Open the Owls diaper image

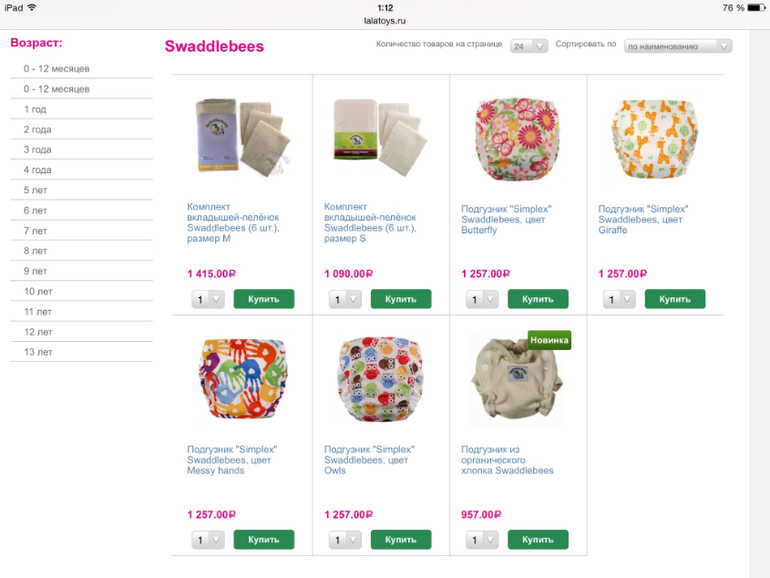coord(381,379)
